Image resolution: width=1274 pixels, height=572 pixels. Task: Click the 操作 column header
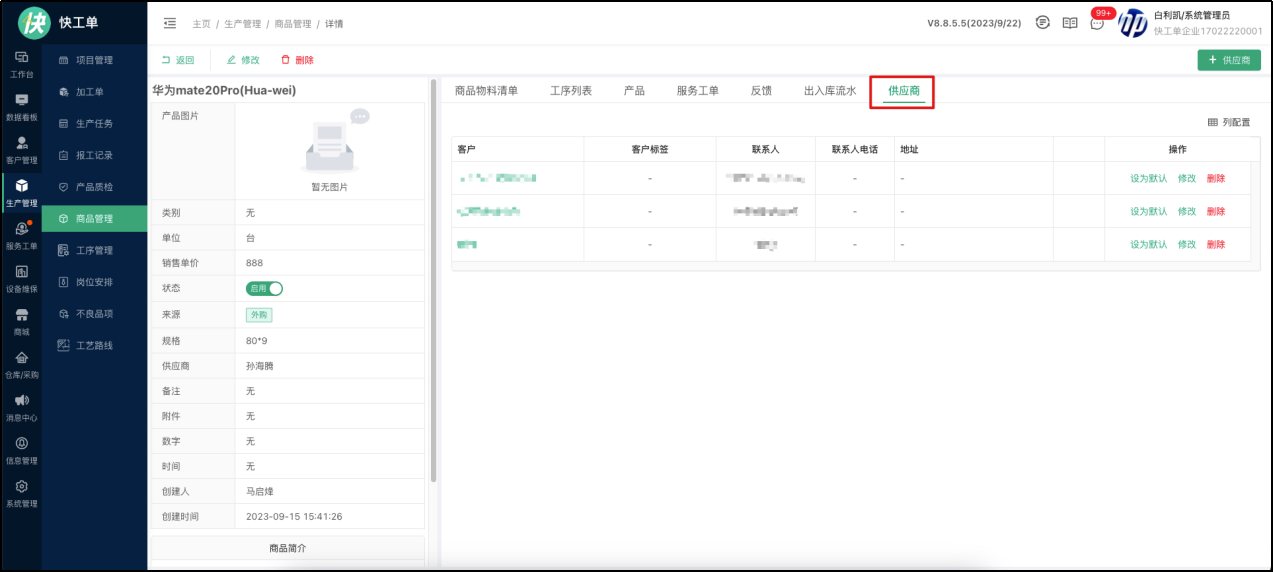pos(1177,149)
